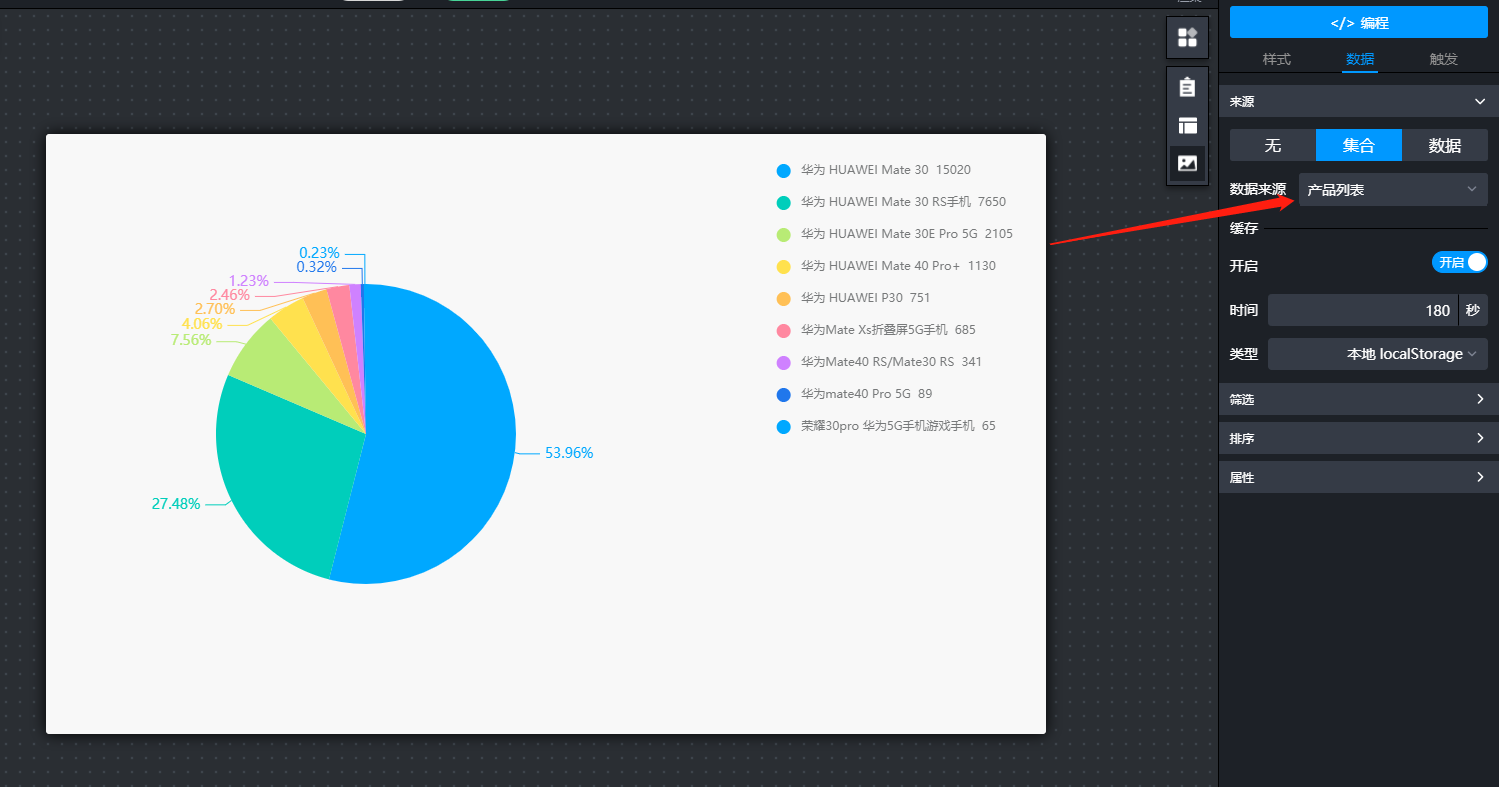Click the 4.06% percentage label
This screenshot has height=787, width=1499.
(x=202, y=324)
